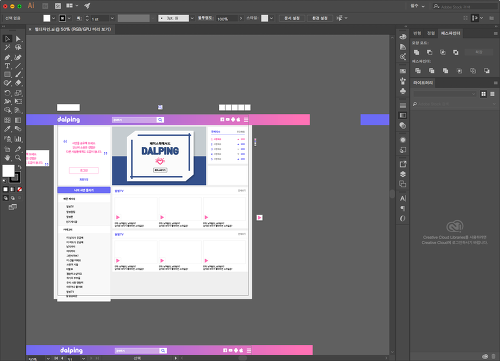The width and height of the screenshot is (500, 361).
Task: Swap fill and stroke colors
Action: click(x=19, y=167)
